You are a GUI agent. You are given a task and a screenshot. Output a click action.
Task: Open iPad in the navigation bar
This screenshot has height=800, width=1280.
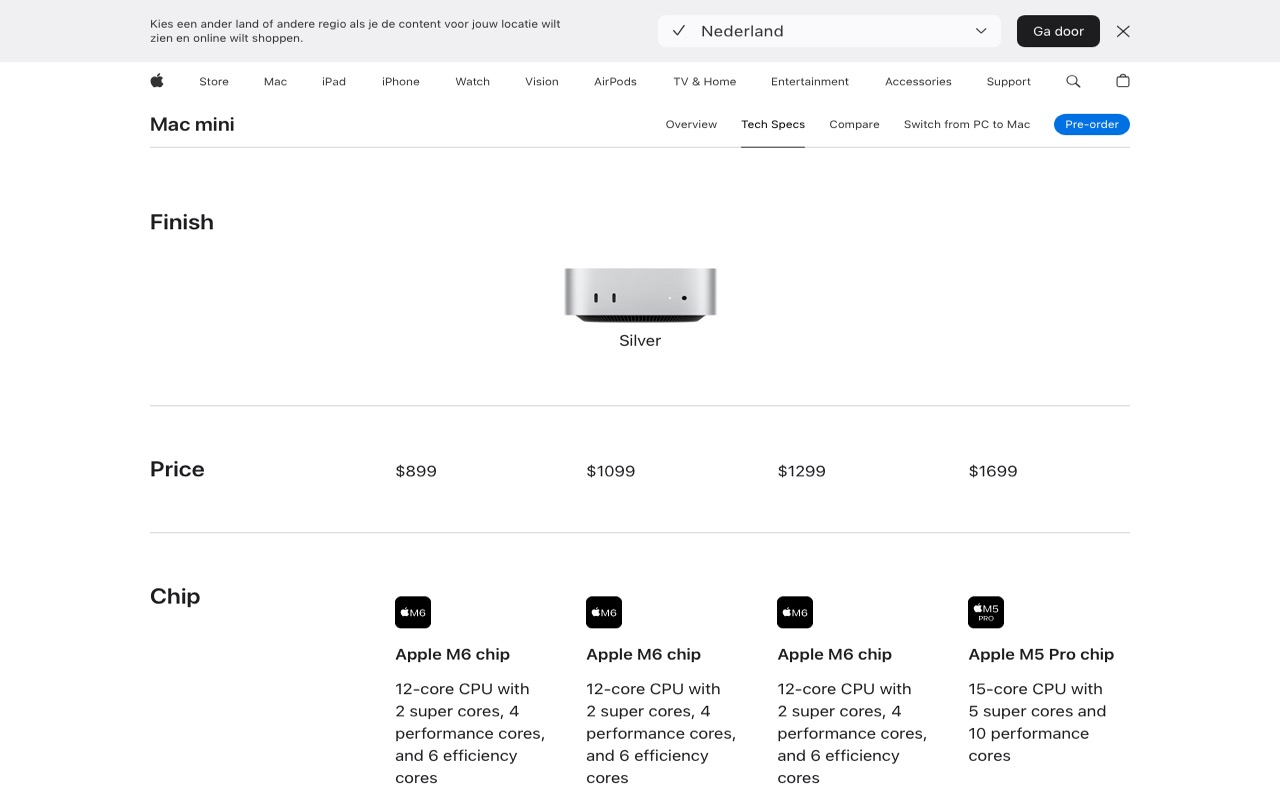(x=334, y=82)
